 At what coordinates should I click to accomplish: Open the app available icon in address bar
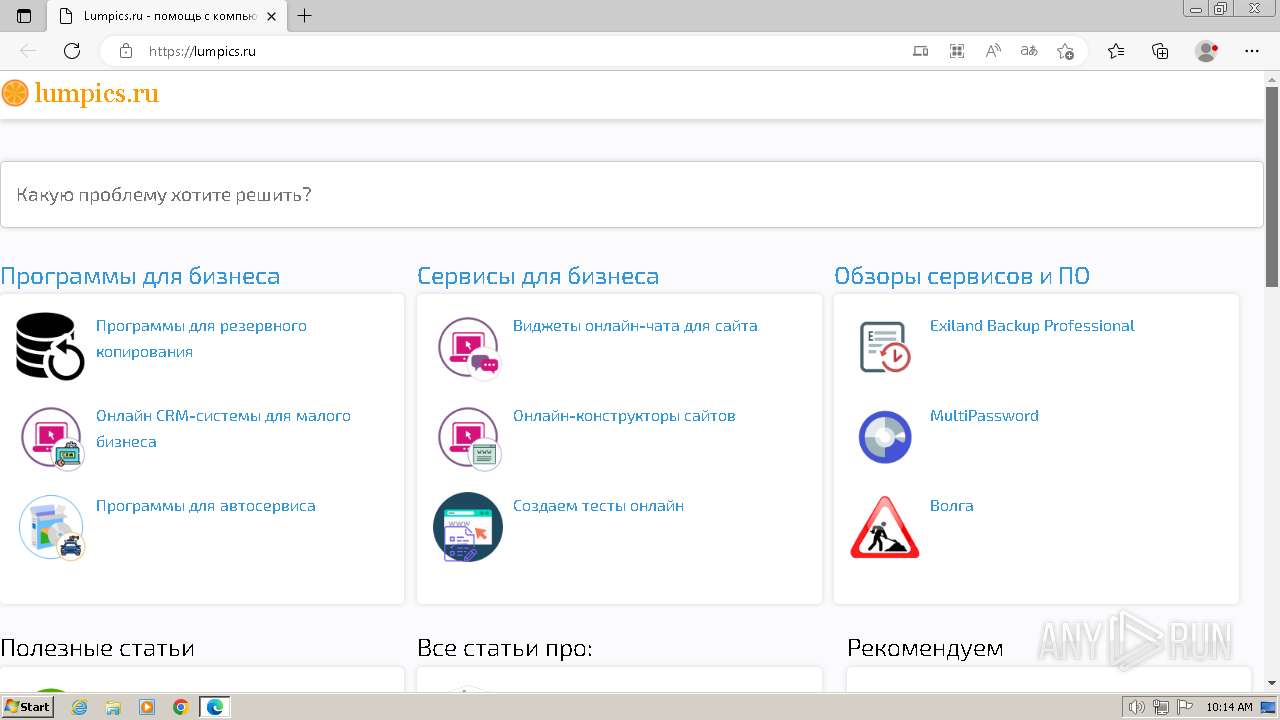point(921,51)
